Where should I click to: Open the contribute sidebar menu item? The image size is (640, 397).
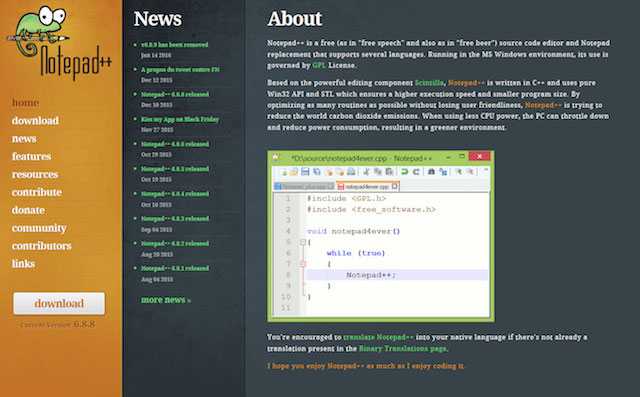tap(37, 192)
